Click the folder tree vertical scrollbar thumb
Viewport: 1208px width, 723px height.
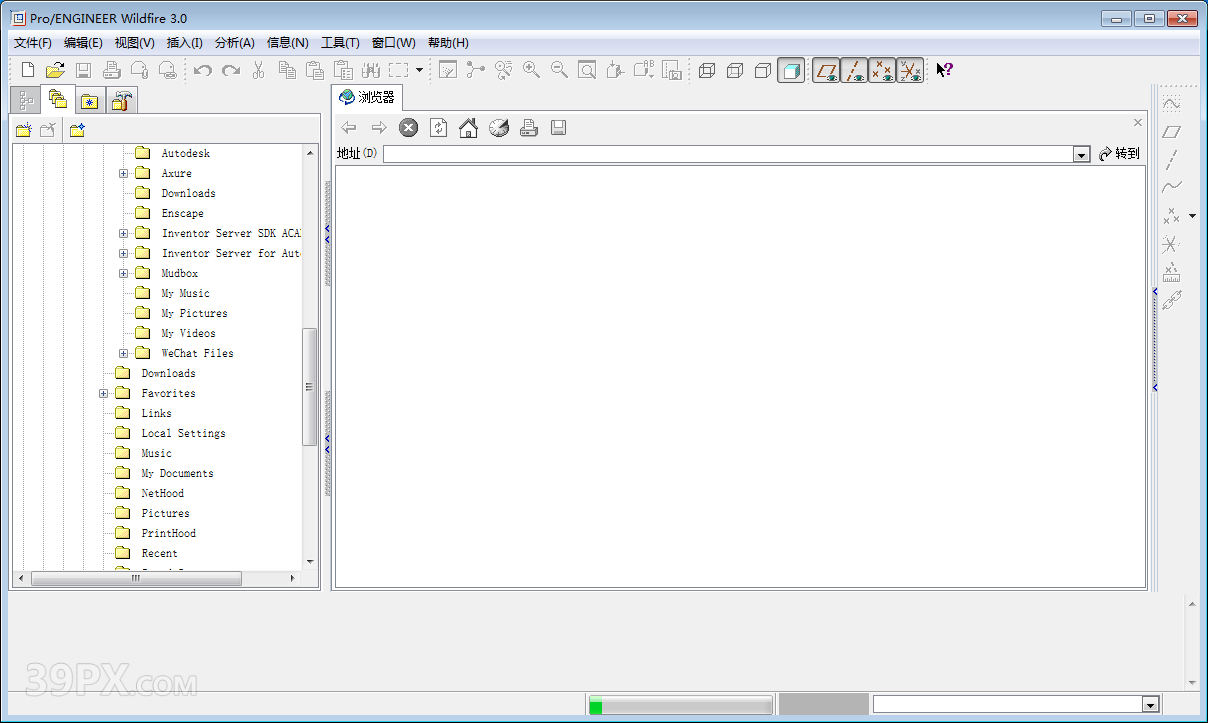[x=309, y=386]
